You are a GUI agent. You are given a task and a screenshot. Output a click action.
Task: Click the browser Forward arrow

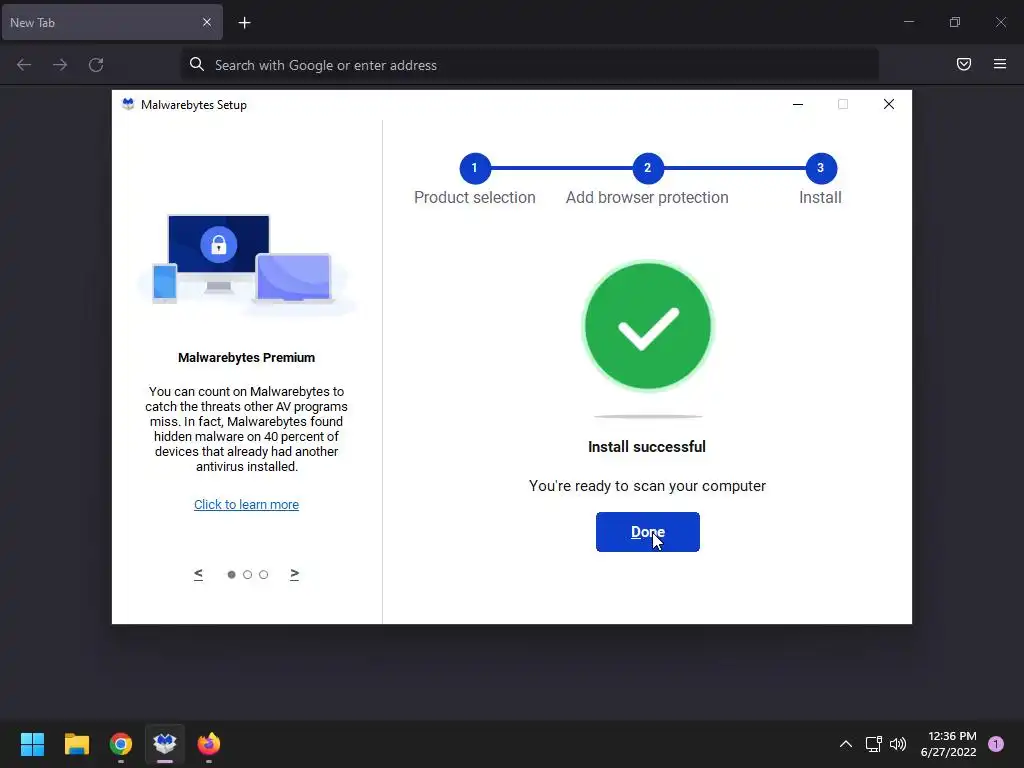(x=60, y=65)
